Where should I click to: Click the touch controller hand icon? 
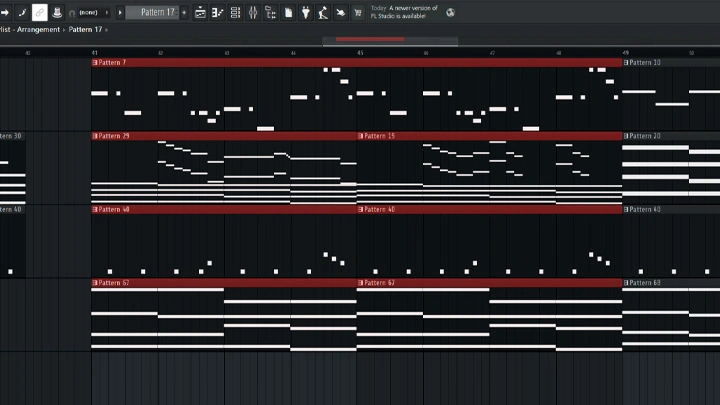[341, 13]
